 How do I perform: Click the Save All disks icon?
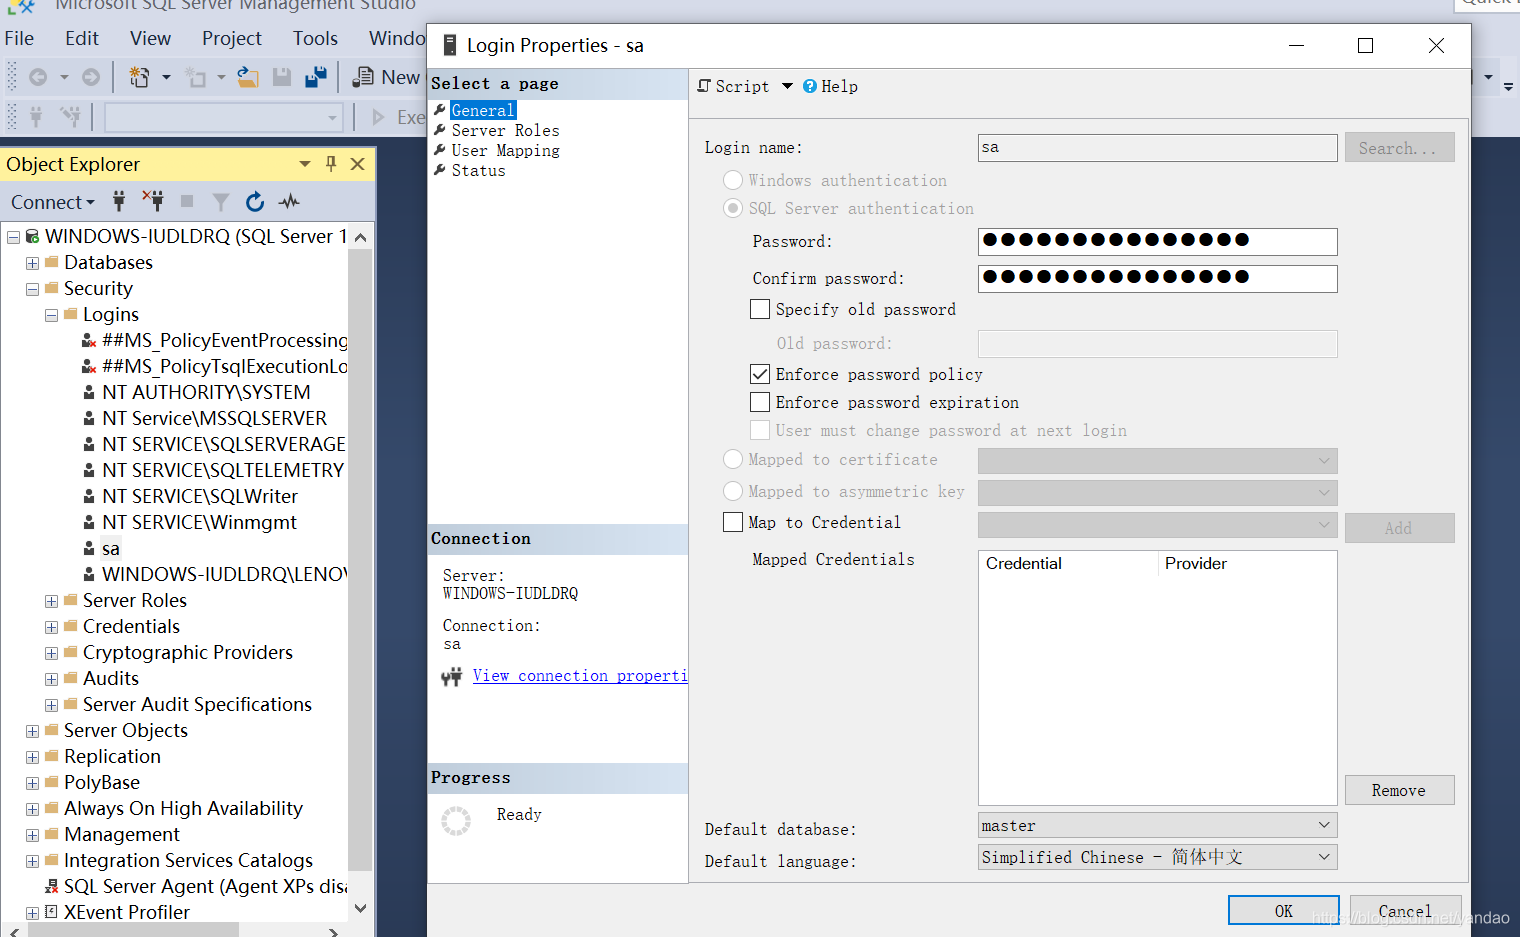click(314, 76)
